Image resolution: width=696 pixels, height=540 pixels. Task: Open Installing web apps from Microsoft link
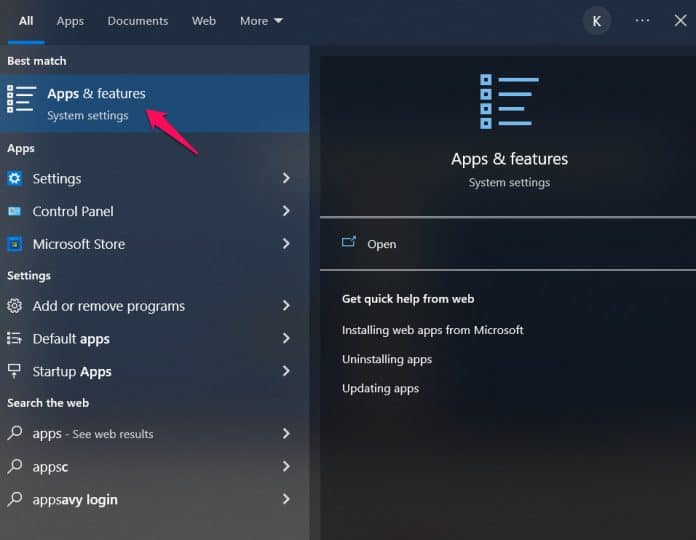click(x=432, y=330)
